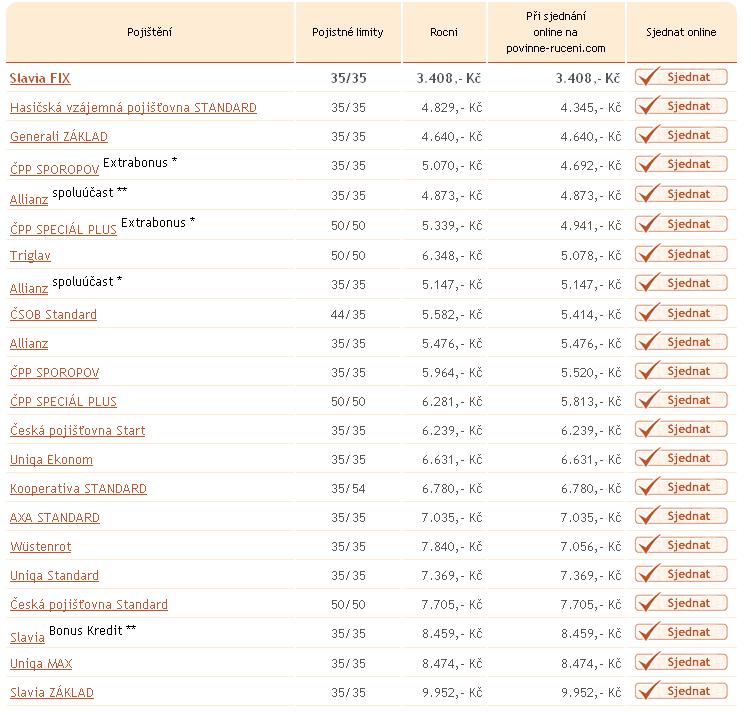
Task: Choose Sjednat for Slavia ZÁKLAD
Action: pos(680,691)
